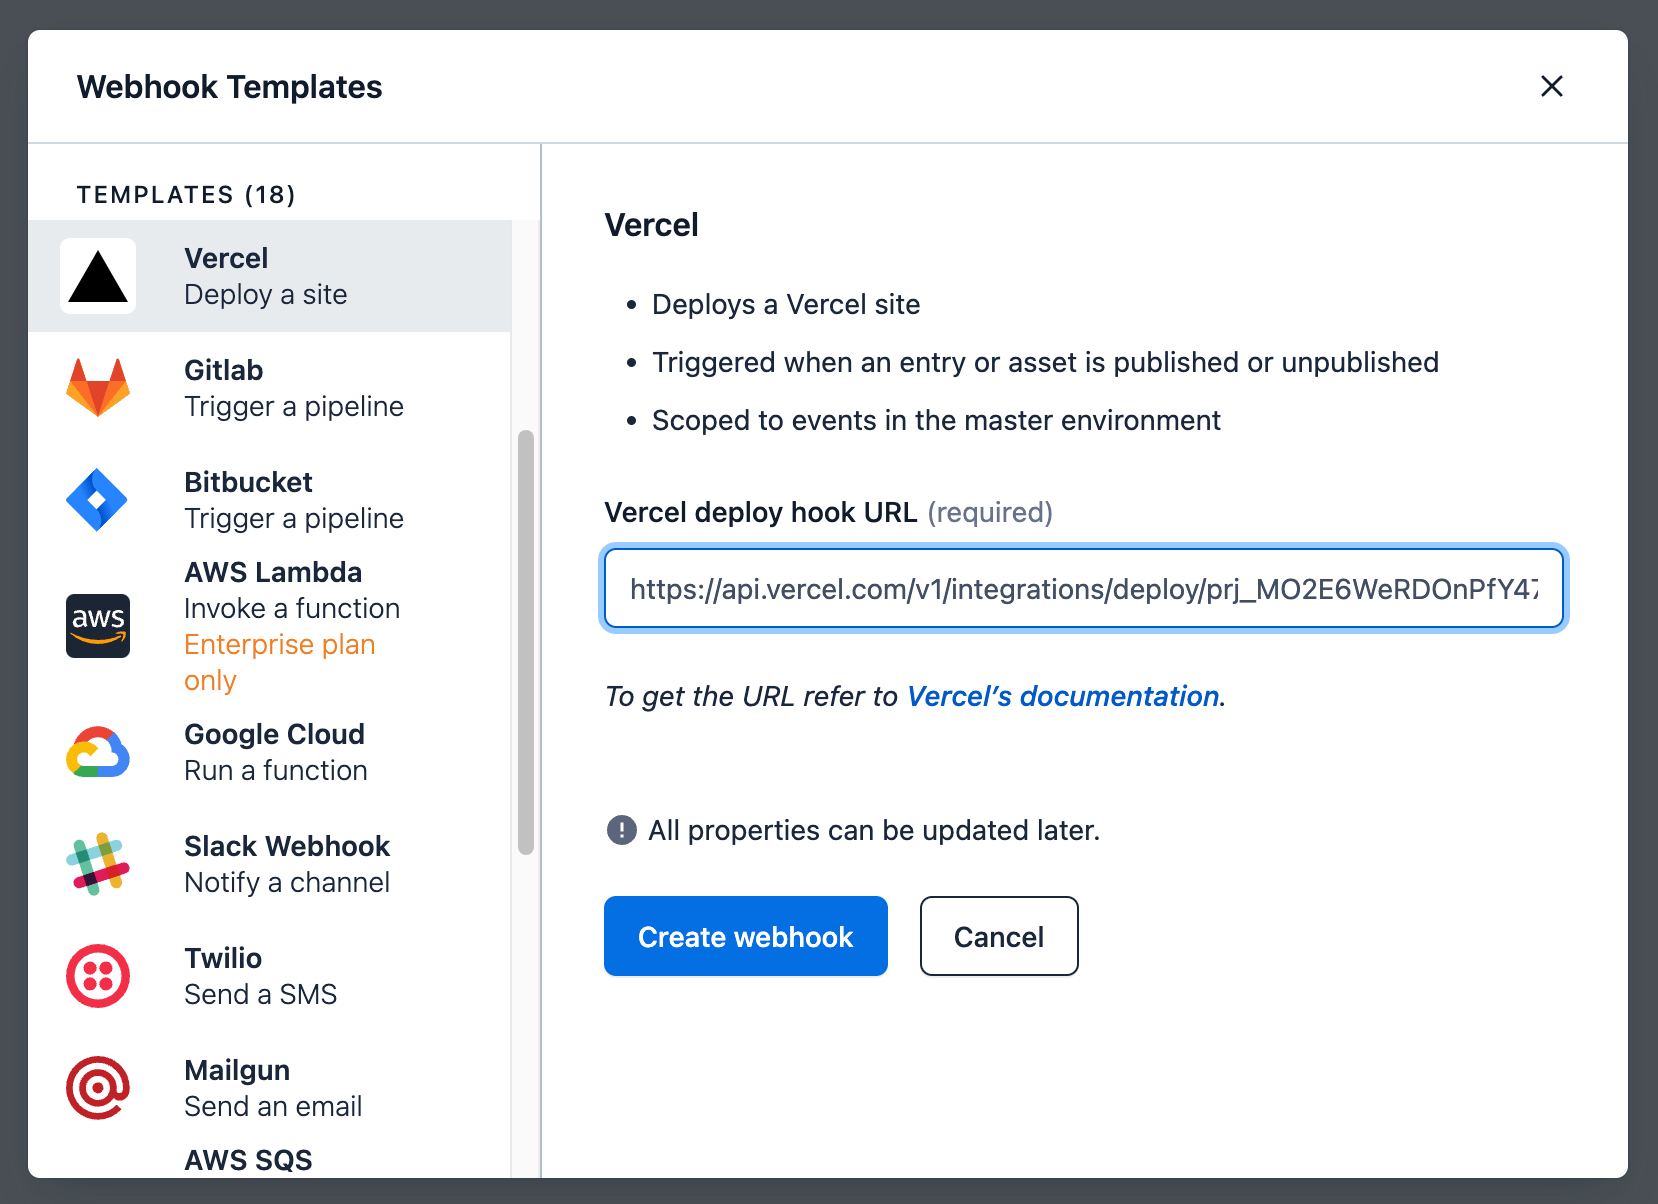This screenshot has height=1204, width=1658.
Task: Click the info icon beside properties note
Action: [622, 830]
